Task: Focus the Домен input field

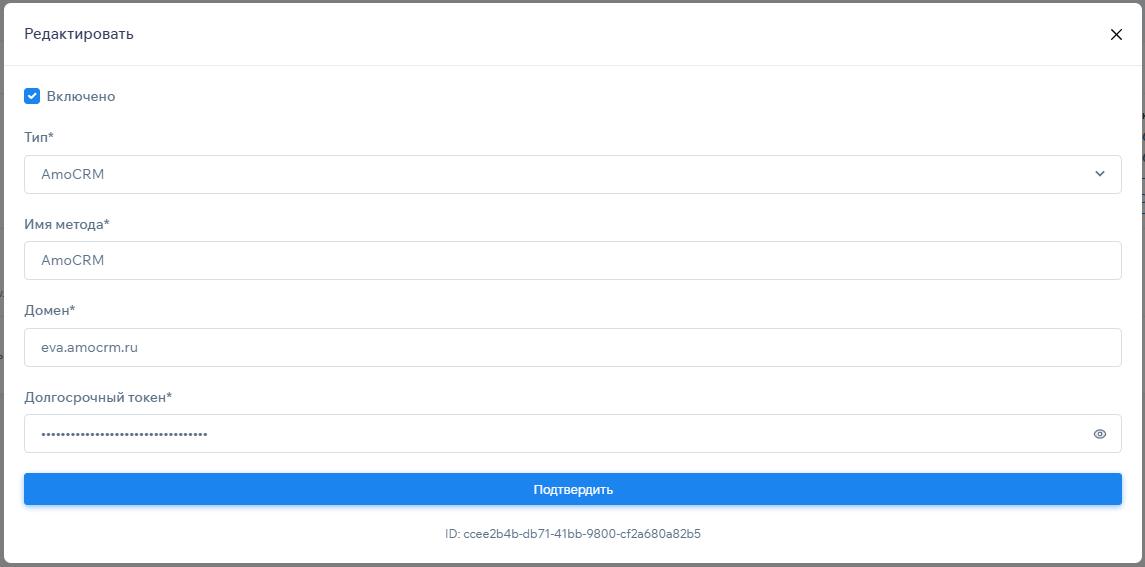Action: tap(572, 347)
